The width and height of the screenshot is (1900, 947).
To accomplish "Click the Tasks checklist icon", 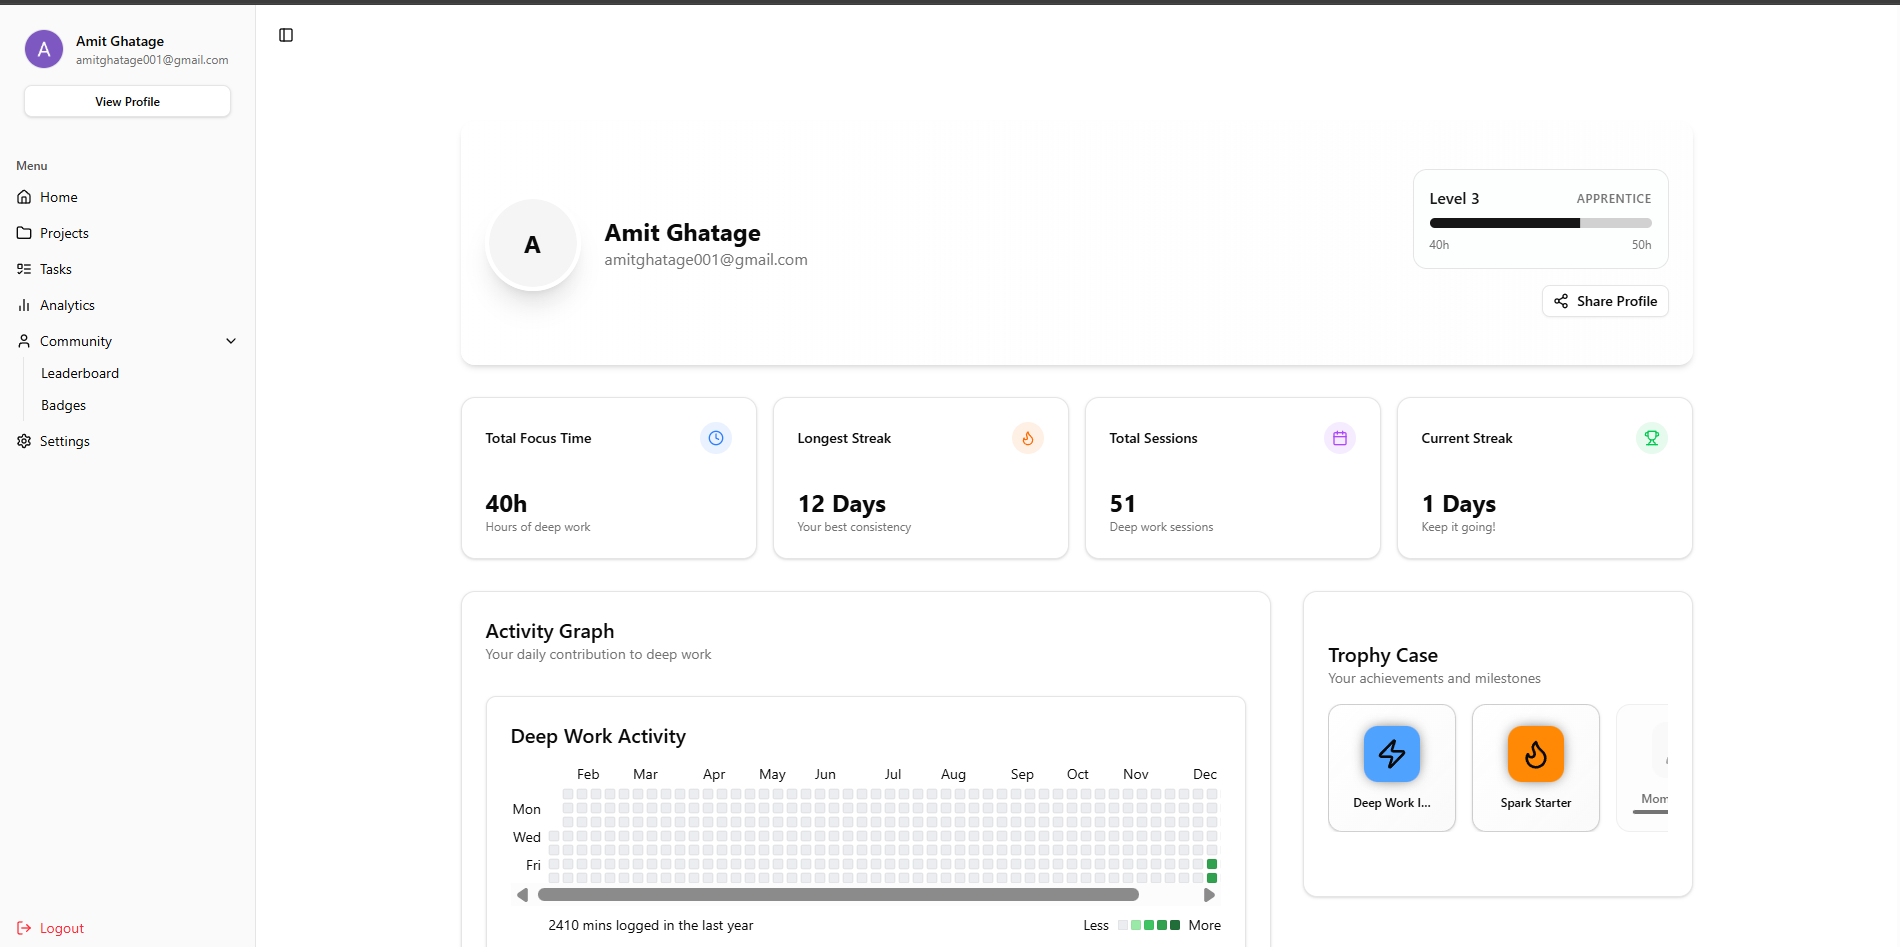I will coord(24,269).
